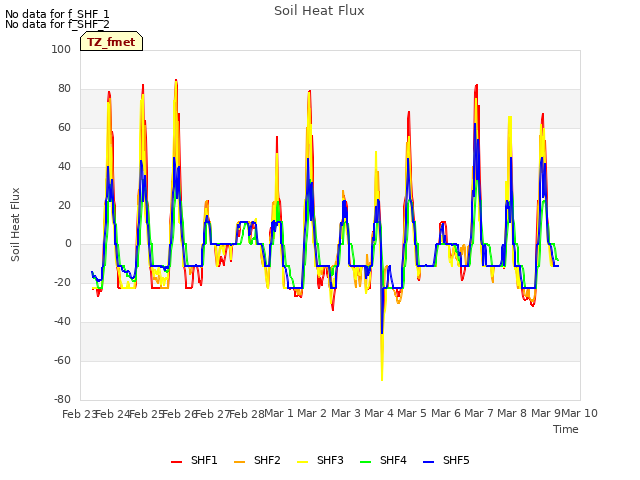Click the SHF4 green legend swatch
640x480 pixels.
click(366, 462)
